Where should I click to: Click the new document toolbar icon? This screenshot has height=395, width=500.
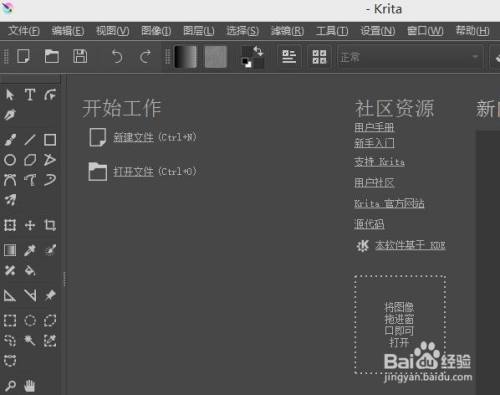click(23, 56)
